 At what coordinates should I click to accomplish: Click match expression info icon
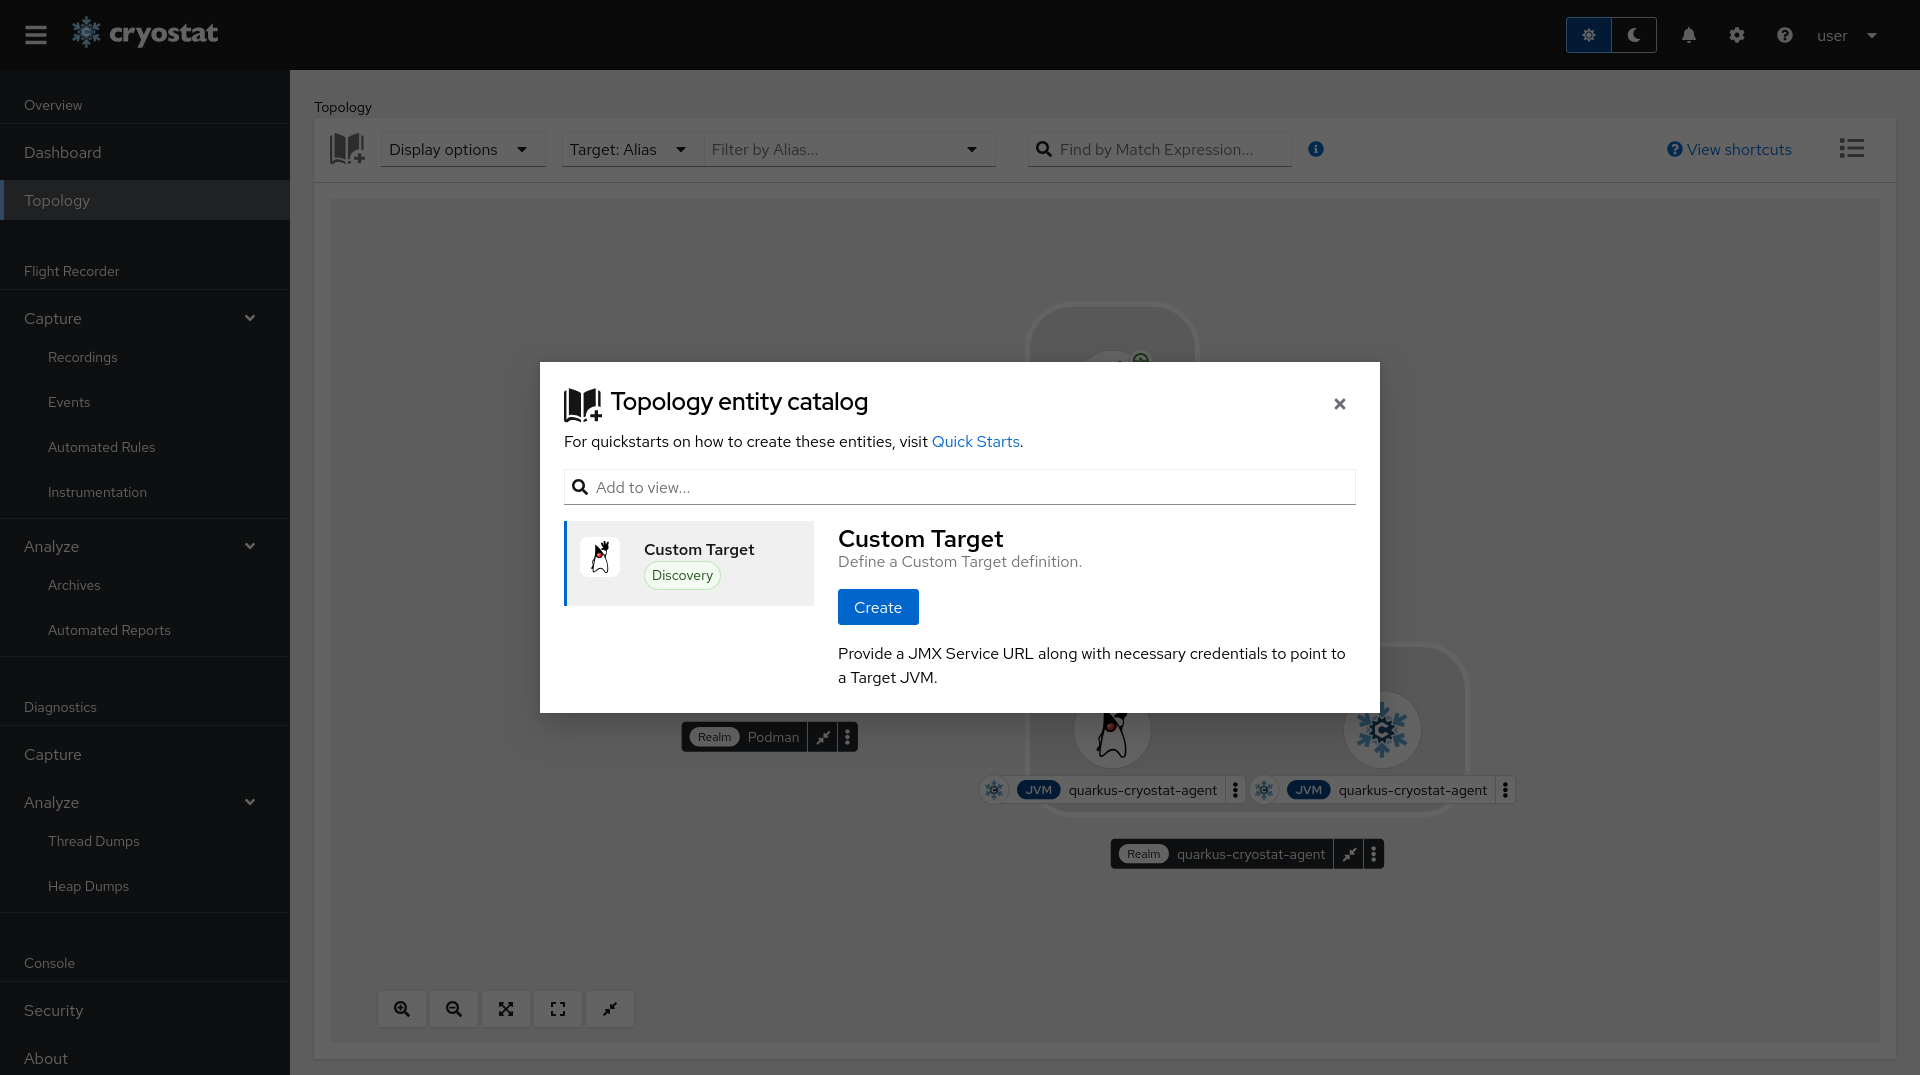click(1316, 149)
